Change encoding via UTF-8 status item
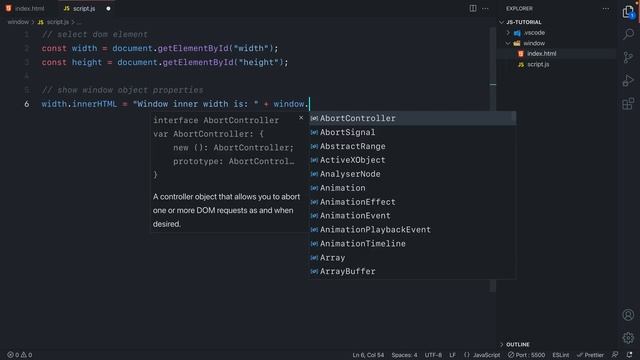 tap(433, 355)
